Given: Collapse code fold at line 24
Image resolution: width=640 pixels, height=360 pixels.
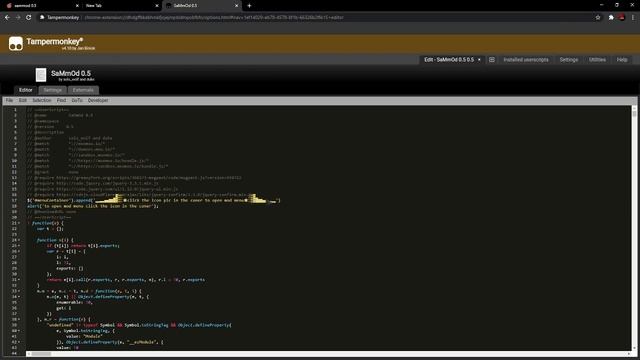Looking at the screenshot, I should [x=19, y=240].
